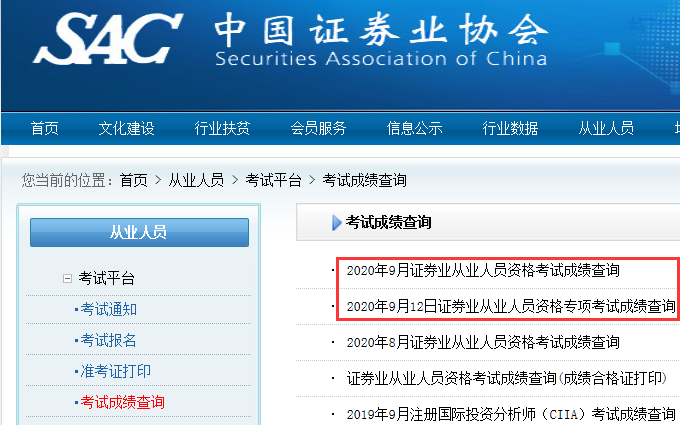The height and width of the screenshot is (425, 680).
Task: Go to 会员服务 in the navigation bar
Action: [x=318, y=128]
